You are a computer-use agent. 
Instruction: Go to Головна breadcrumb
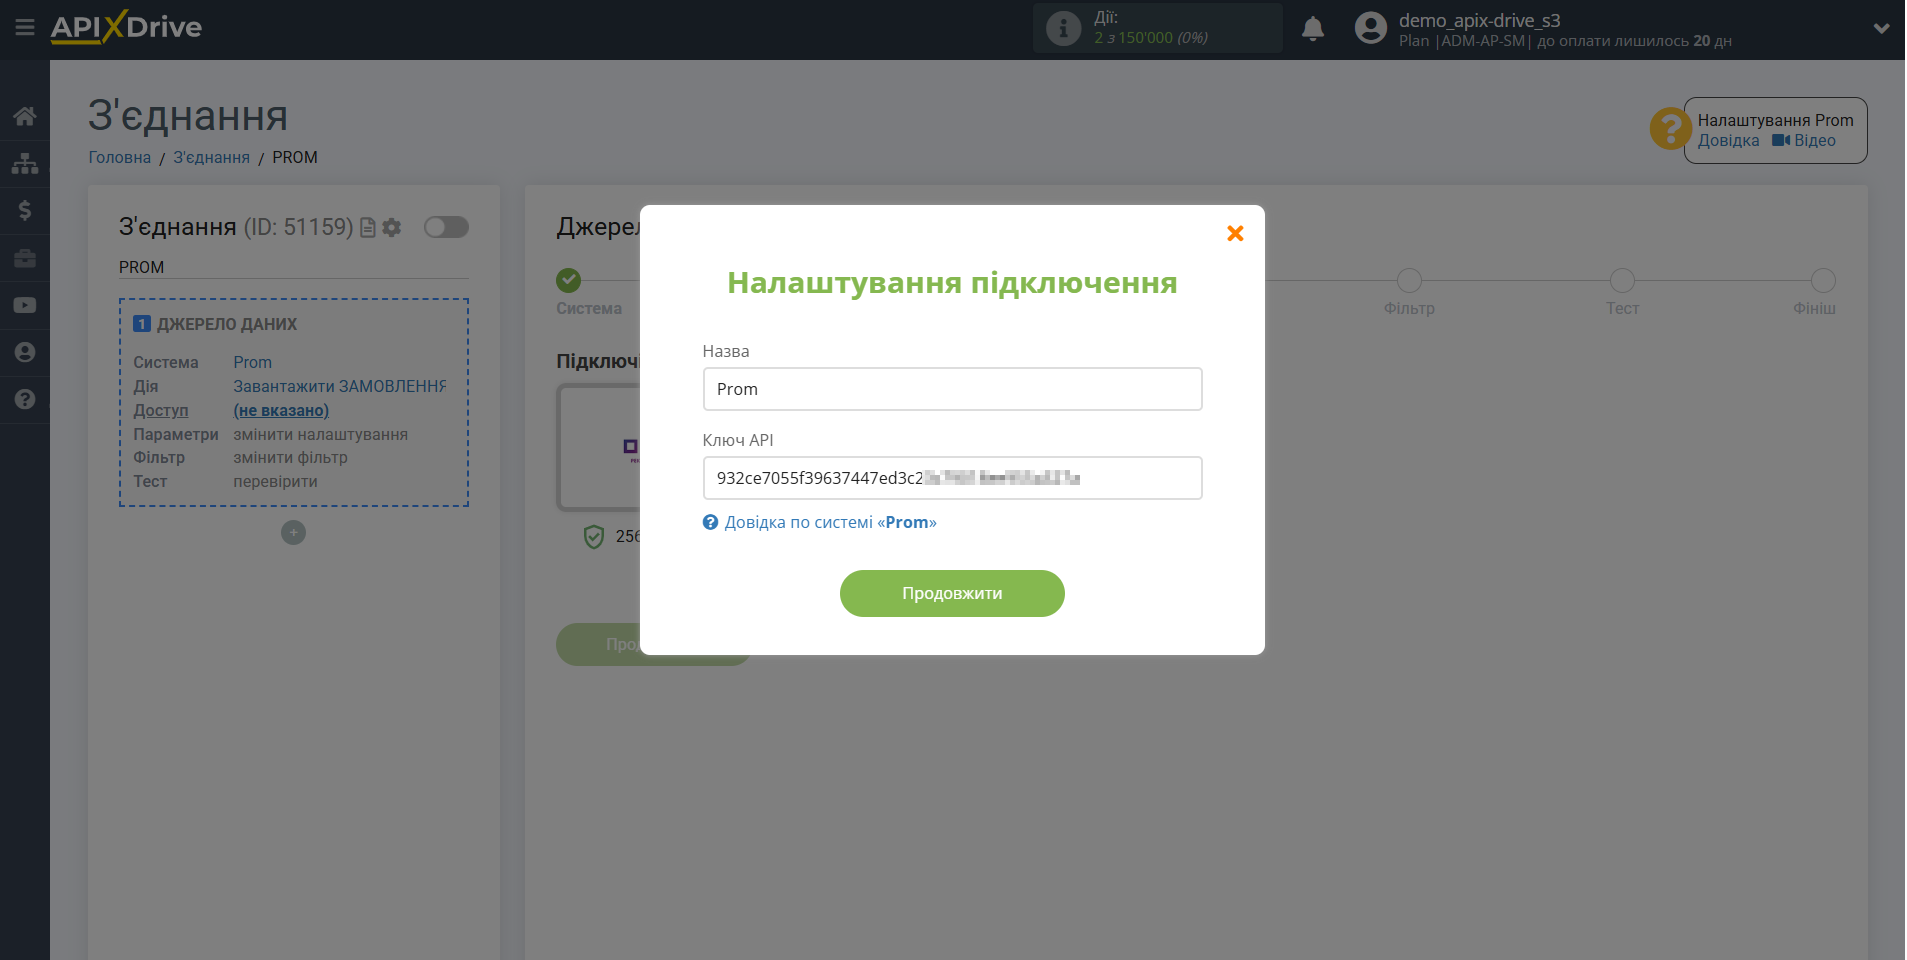coord(120,157)
